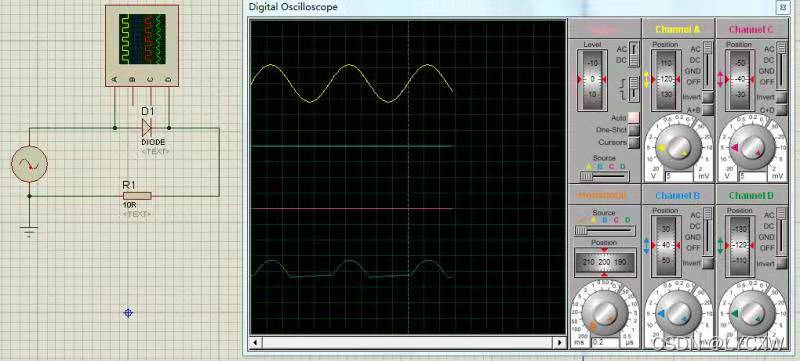The height and width of the screenshot is (361, 800).
Task: Click the Channel B panel header
Action: coord(678,195)
